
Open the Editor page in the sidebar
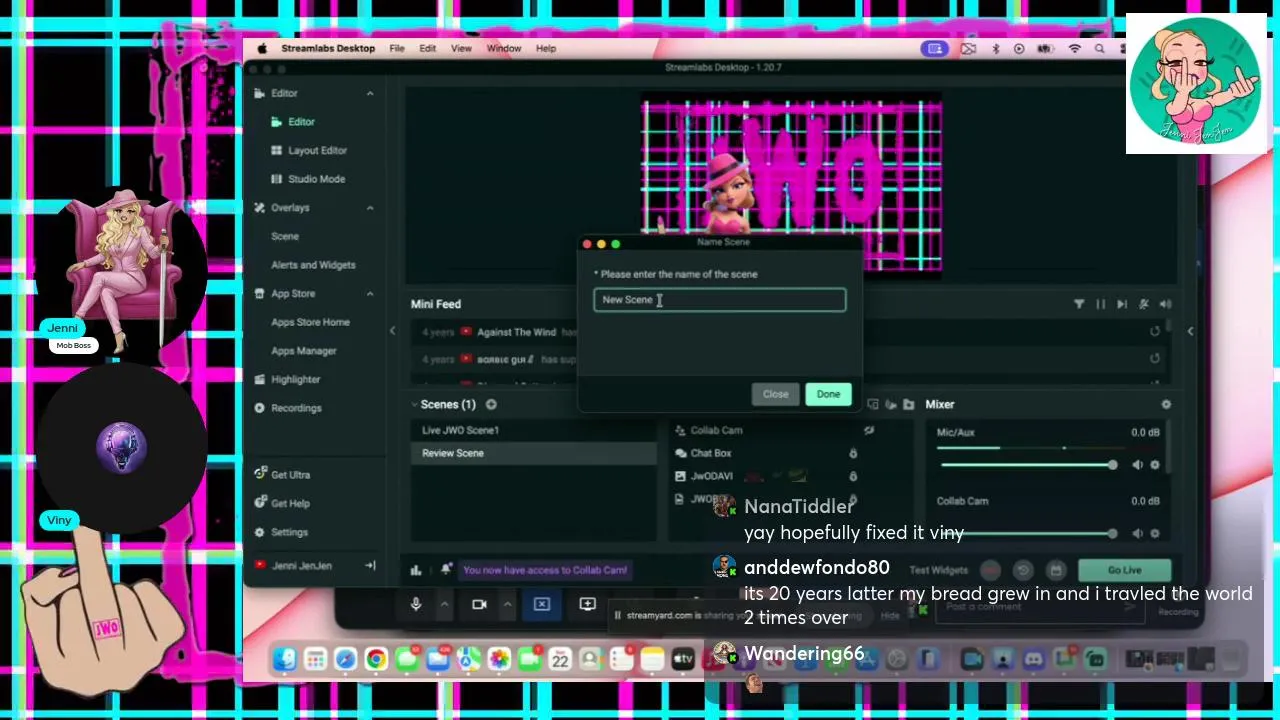pyautogui.click(x=301, y=122)
